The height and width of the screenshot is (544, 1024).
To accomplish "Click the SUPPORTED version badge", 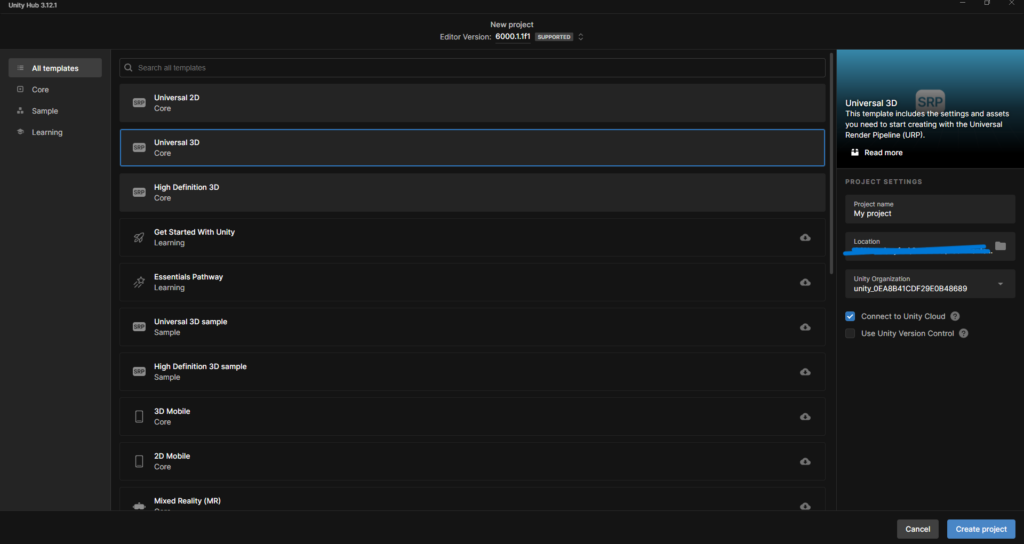I will click(554, 37).
